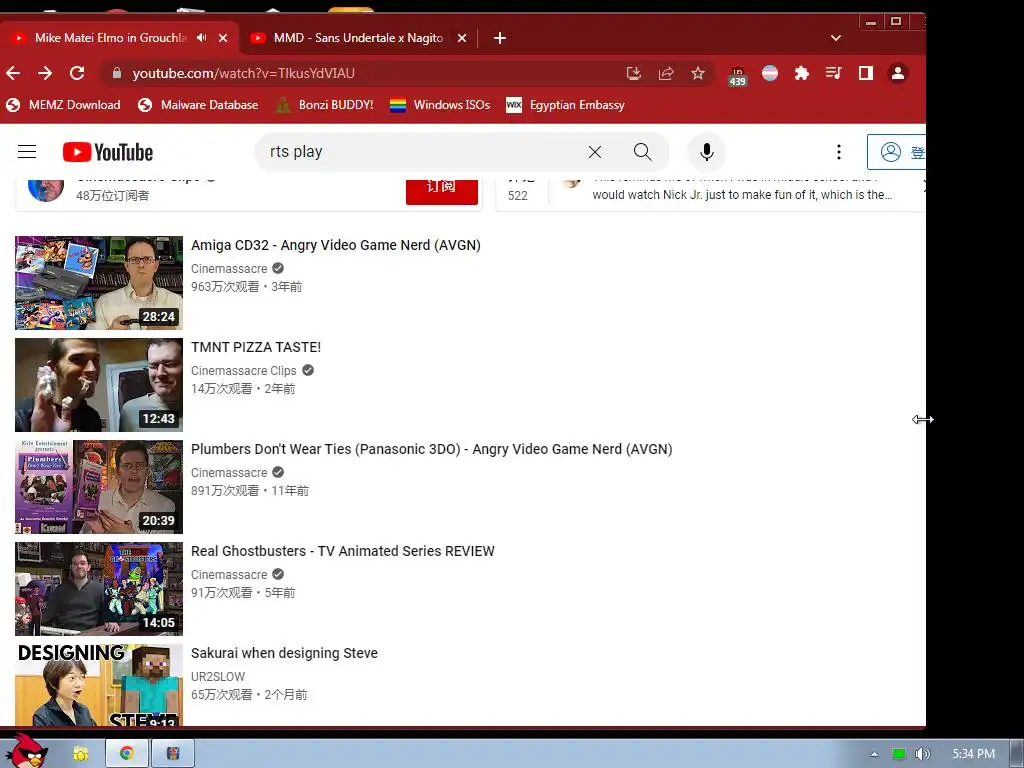
Task: Click the TMNT PIZZA TASTE! title
Action: click(x=256, y=347)
